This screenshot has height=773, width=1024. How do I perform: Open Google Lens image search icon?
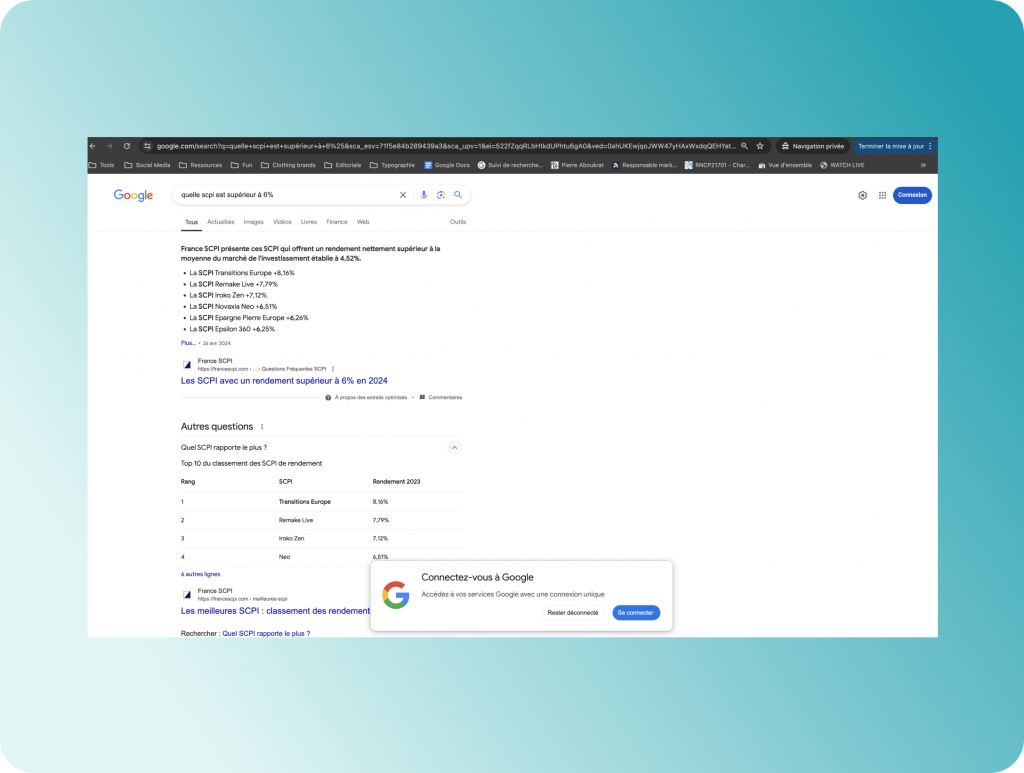click(441, 195)
